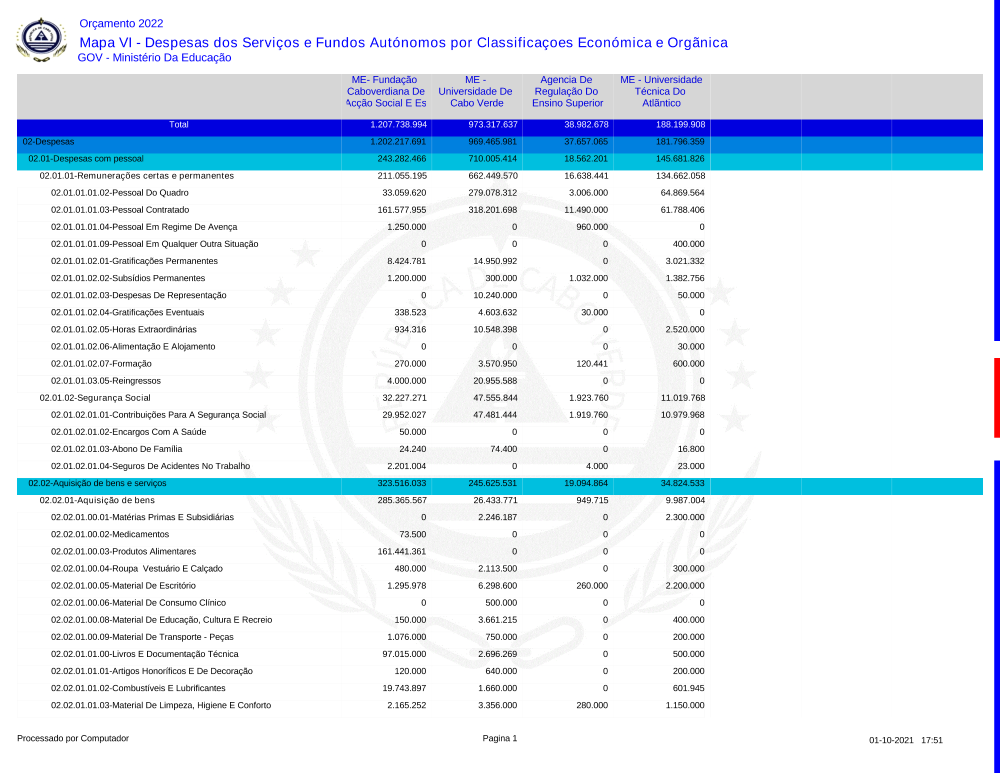1000x773 pixels.
Task: Select the 02.01-Despesas com pessoal row
Action: tap(86, 159)
